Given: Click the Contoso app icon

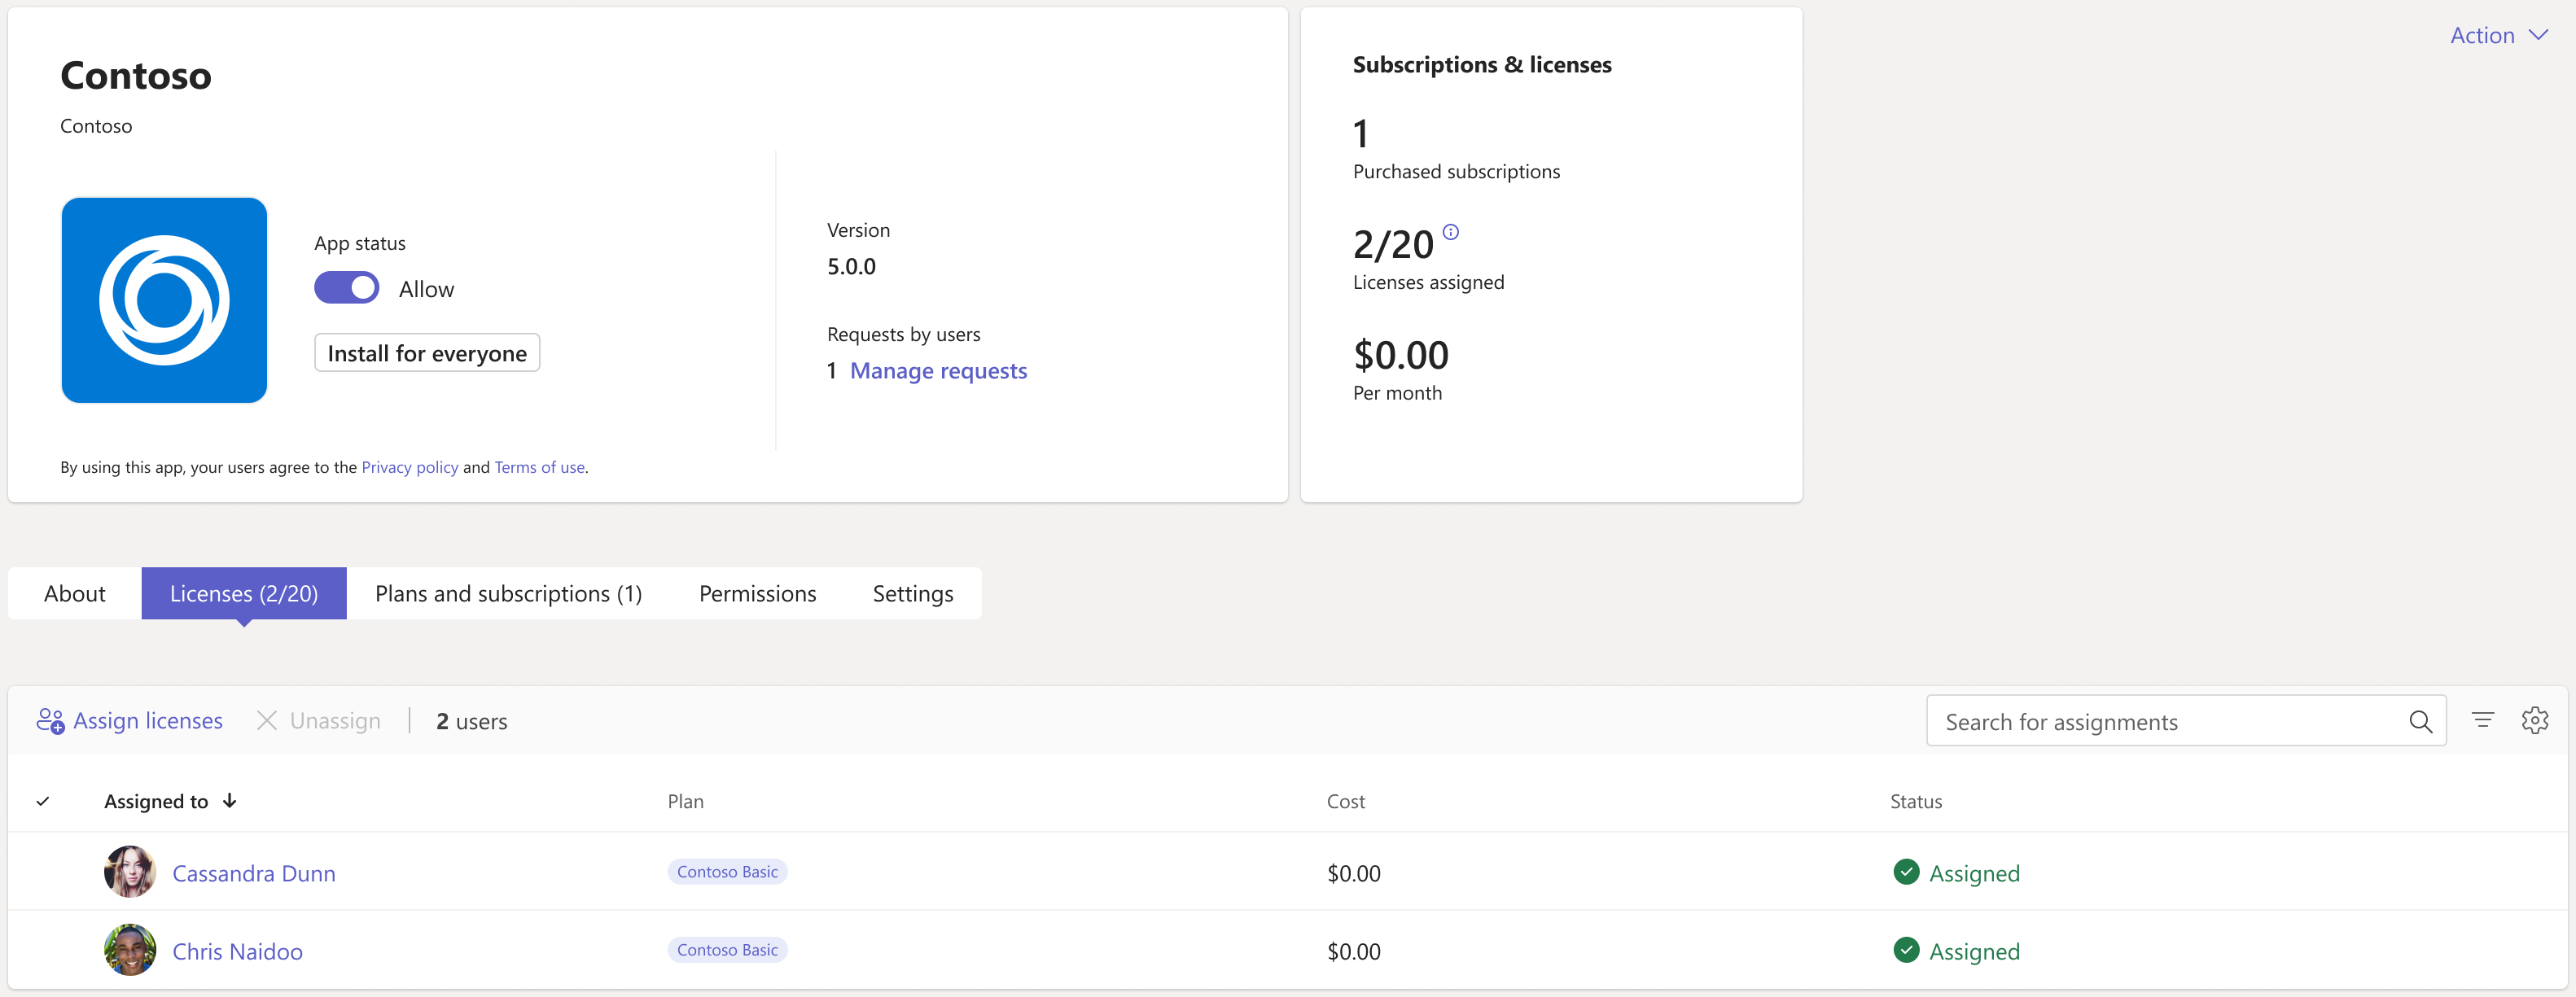Looking at the screenshot, I should pyautogui.click(x=163, y=299).
